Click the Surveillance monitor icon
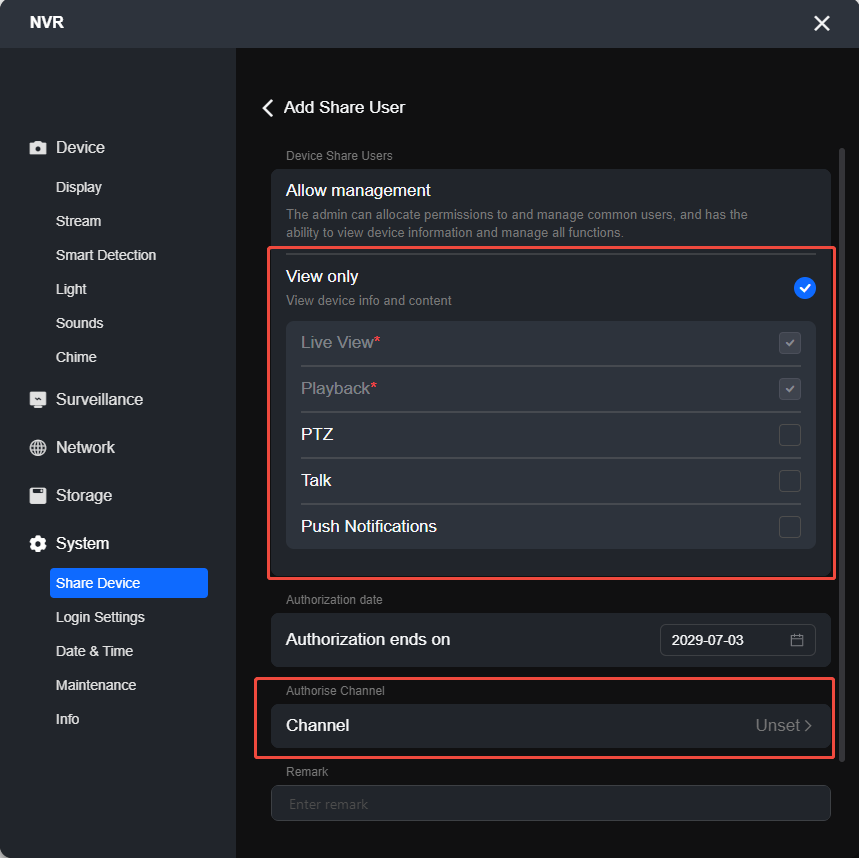Image resolution: width=859 pixels, height=858 pixels. tap(38, 400)
